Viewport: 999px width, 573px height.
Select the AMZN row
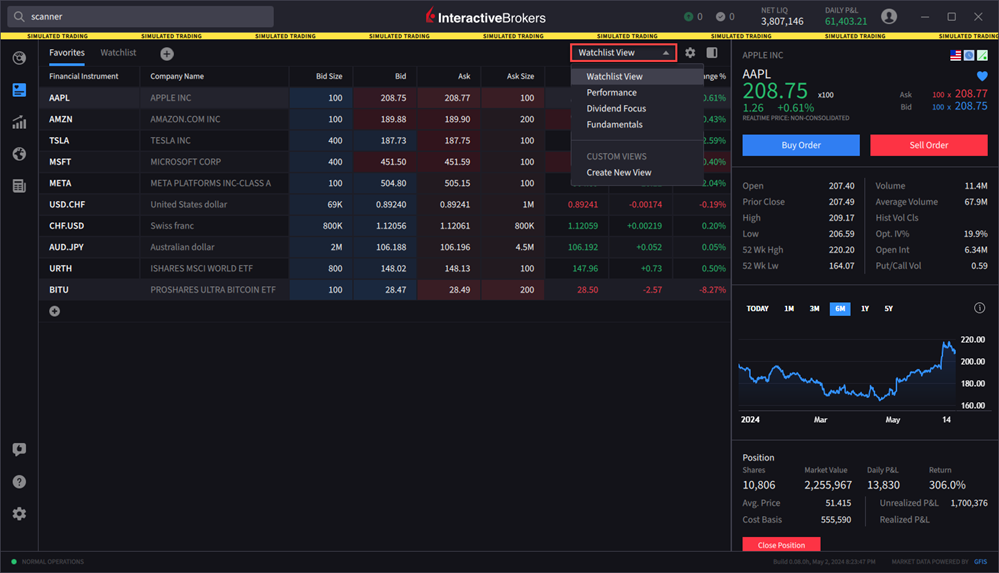coord(385,119)
